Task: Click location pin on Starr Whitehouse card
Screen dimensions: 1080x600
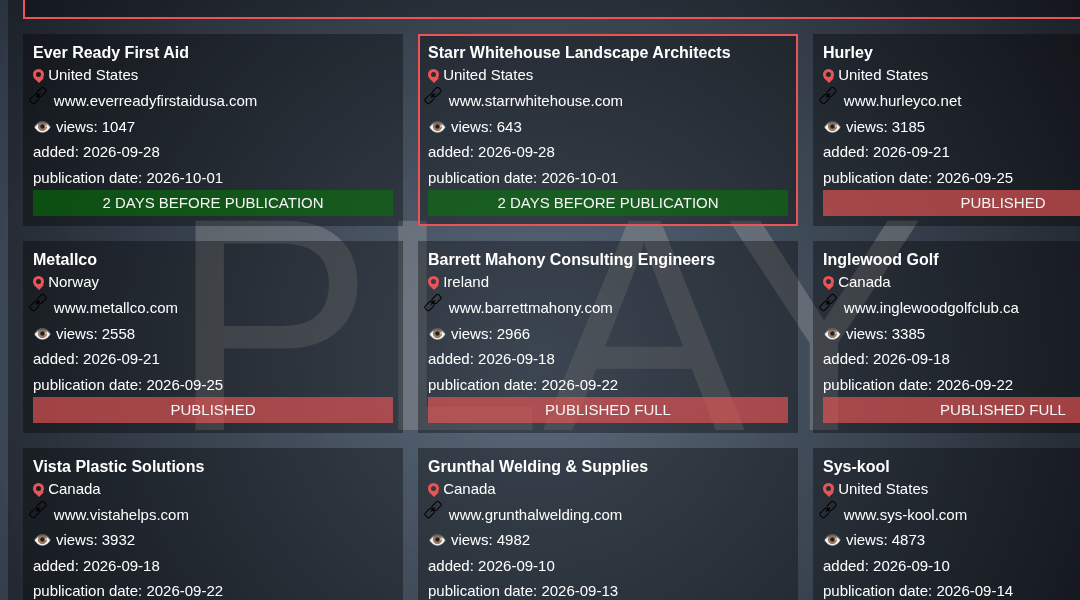Action: [433, 76]
